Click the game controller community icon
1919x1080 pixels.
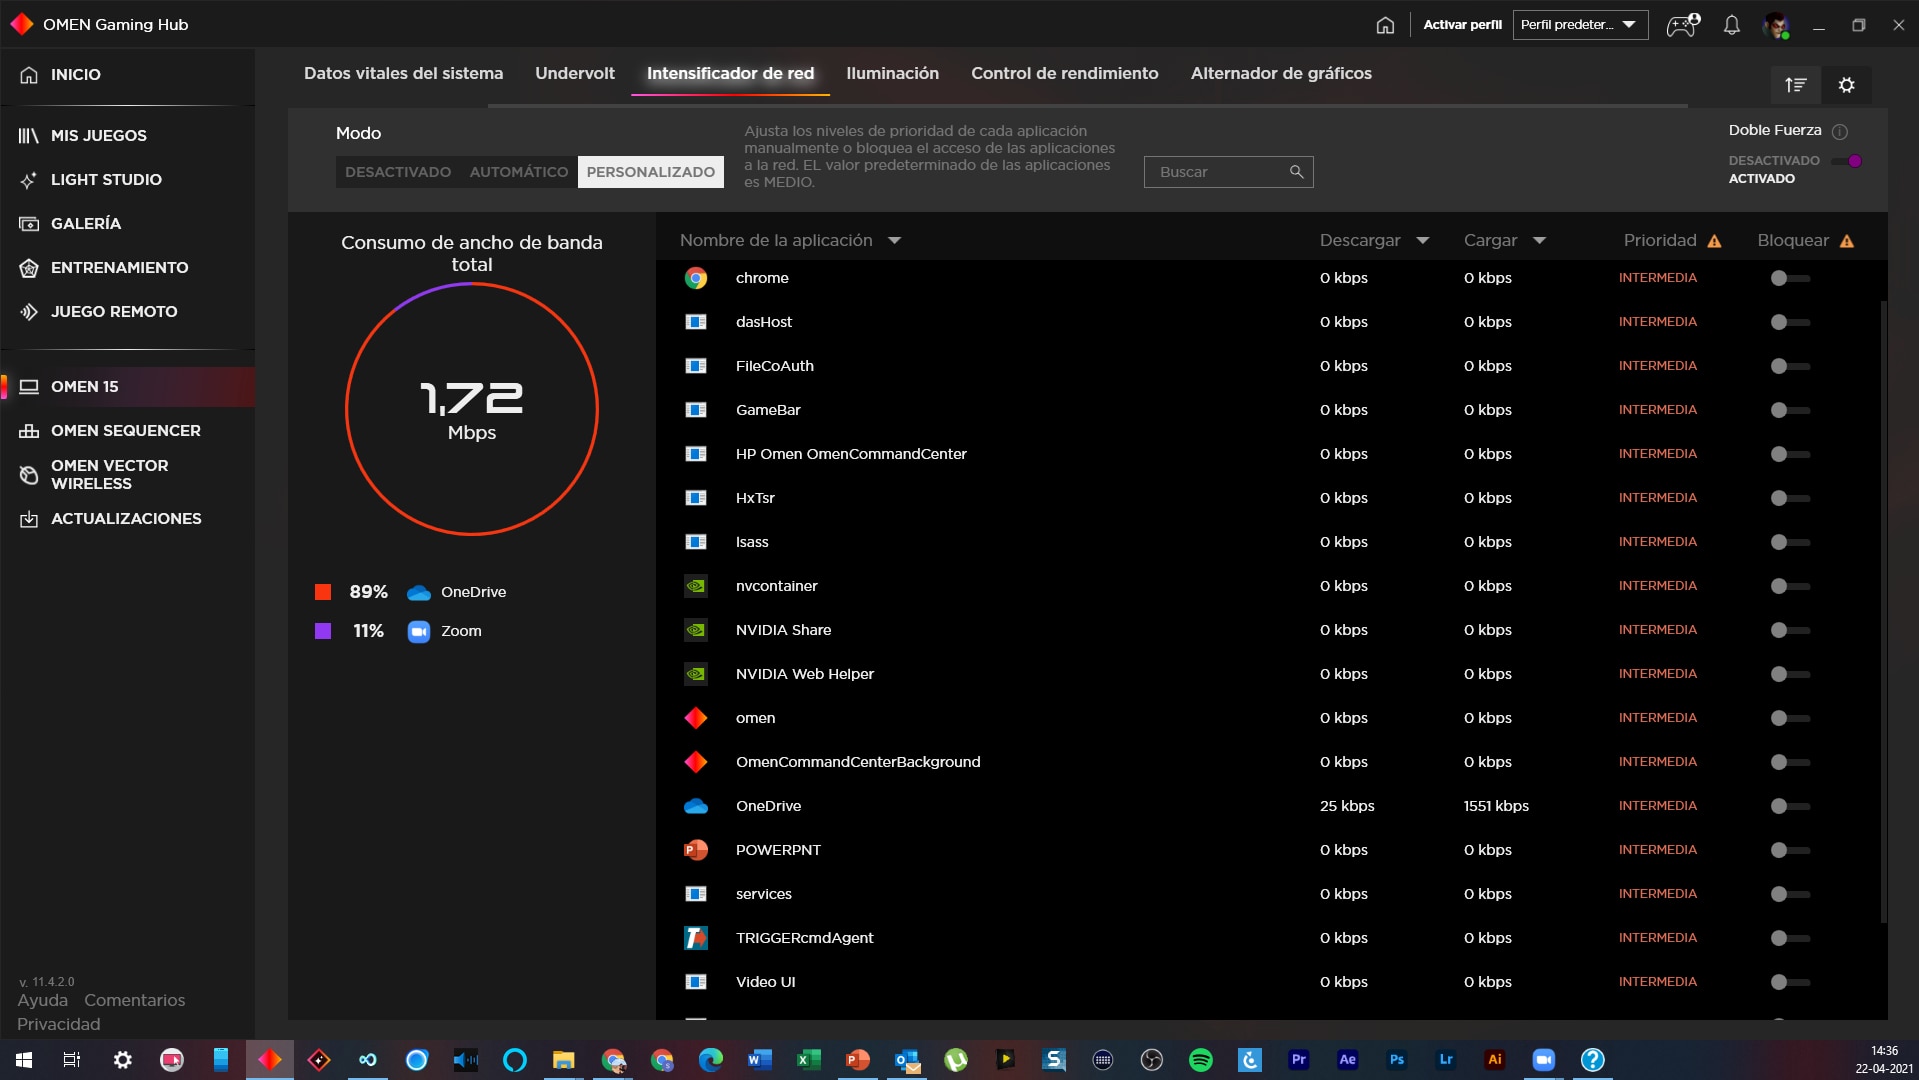tap(1682, 25)
